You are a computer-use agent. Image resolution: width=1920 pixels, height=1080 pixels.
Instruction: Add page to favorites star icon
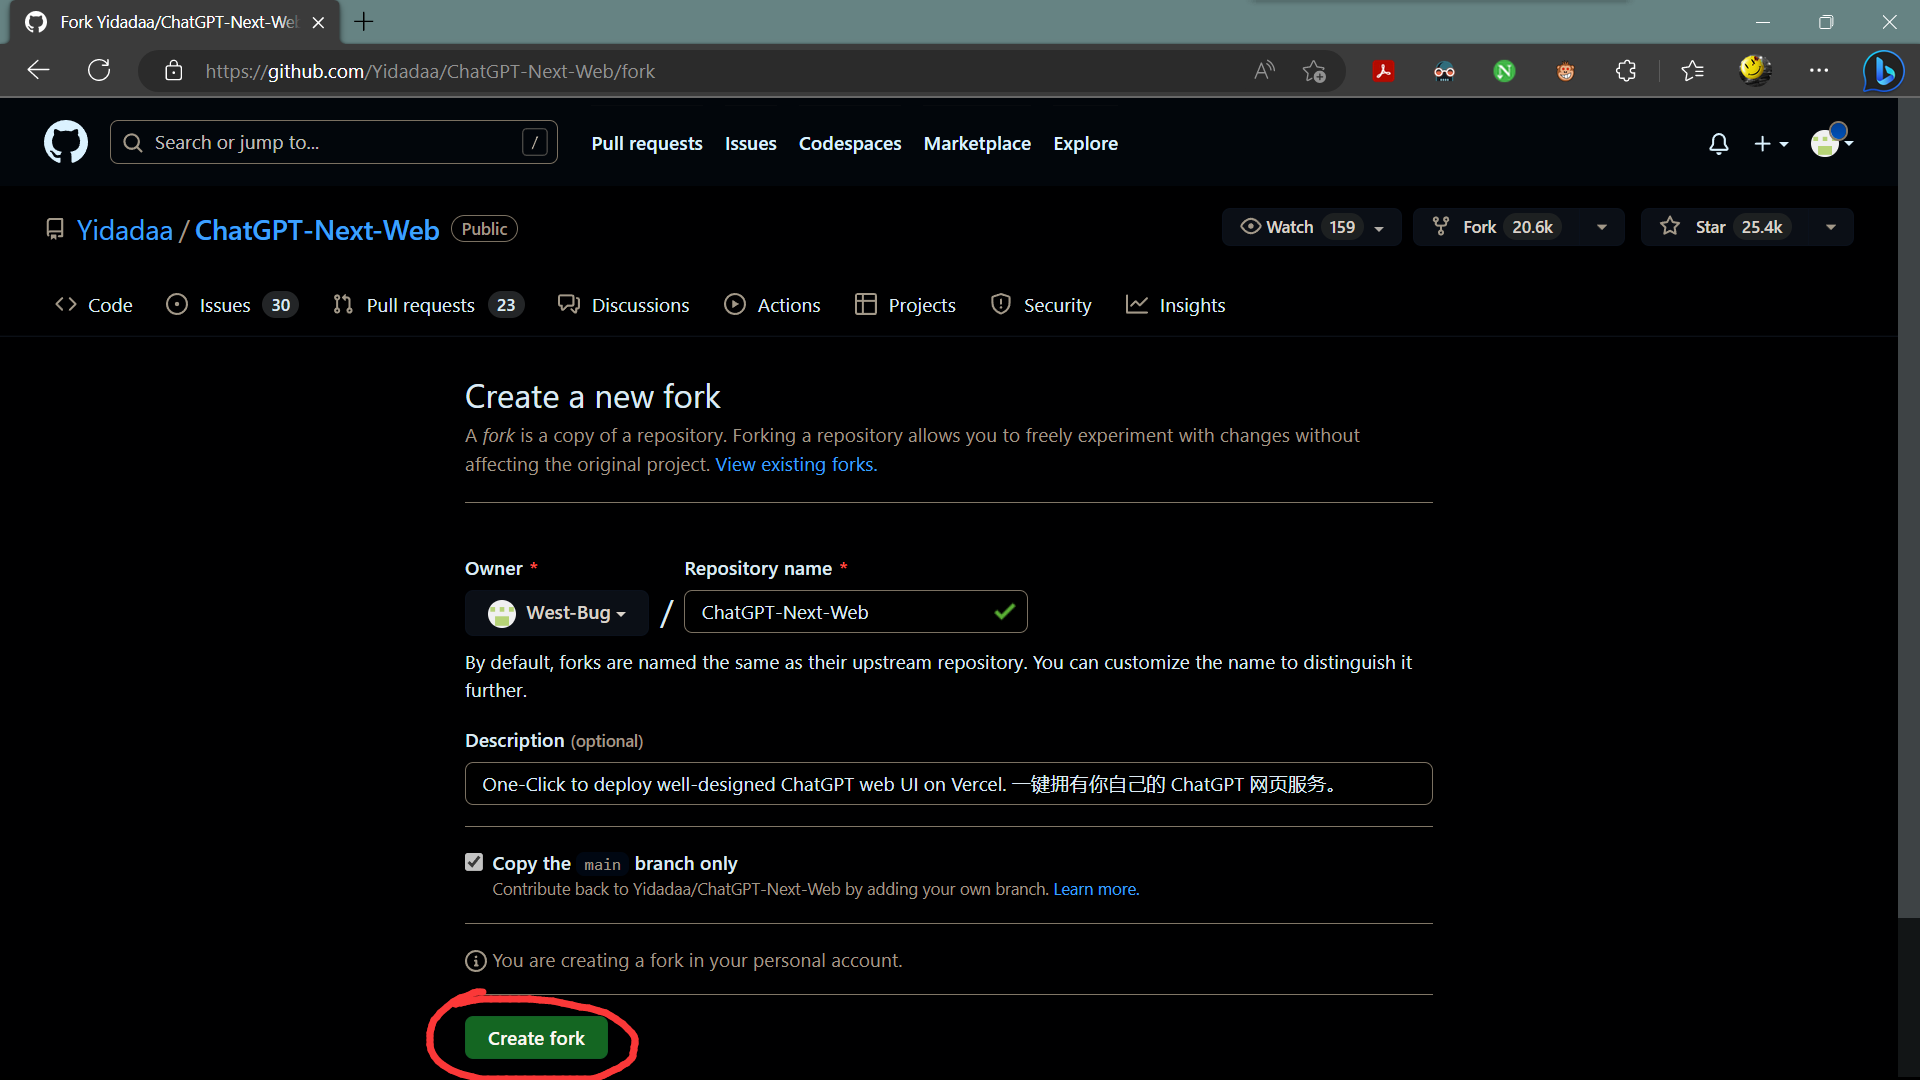(1314, 71)
